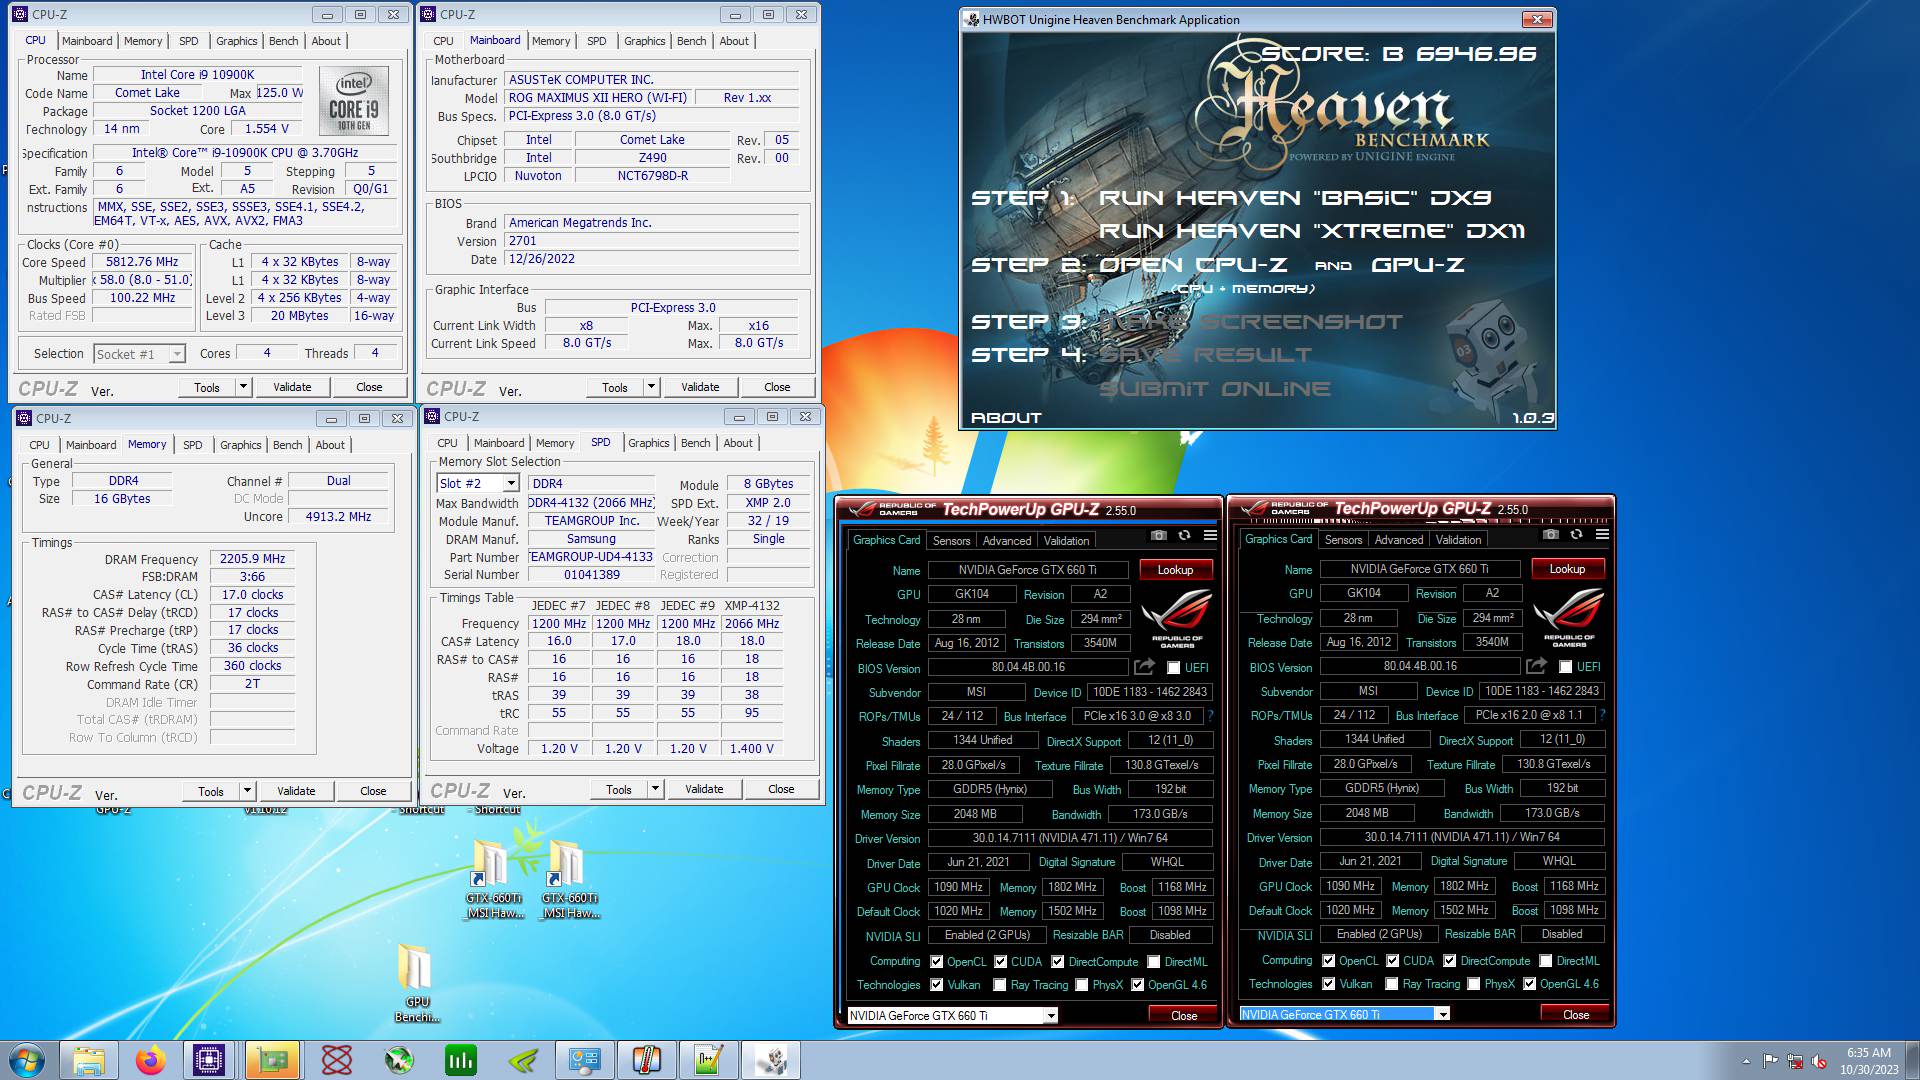Image resolution: width=1920 pixels, height=1080 pixels.
Task: Expand the Tools arrow in the Mainboard window
Action: [x=650, y=387]
